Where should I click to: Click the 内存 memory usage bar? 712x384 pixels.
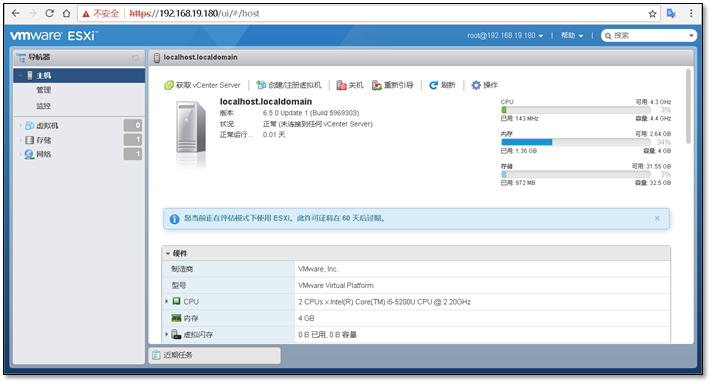575,142
